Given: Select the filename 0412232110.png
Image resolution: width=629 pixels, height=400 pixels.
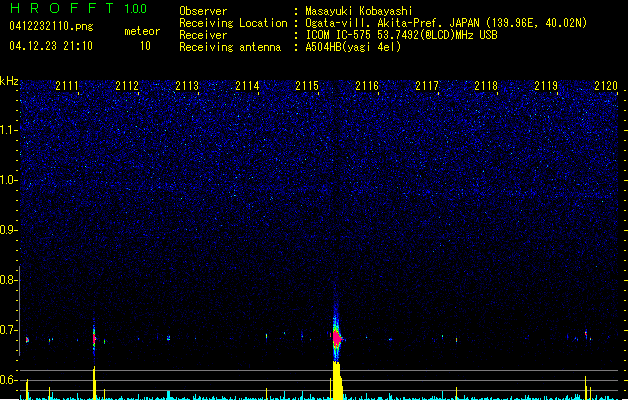Looking at the screenshot, I should (x=51, y=27).
